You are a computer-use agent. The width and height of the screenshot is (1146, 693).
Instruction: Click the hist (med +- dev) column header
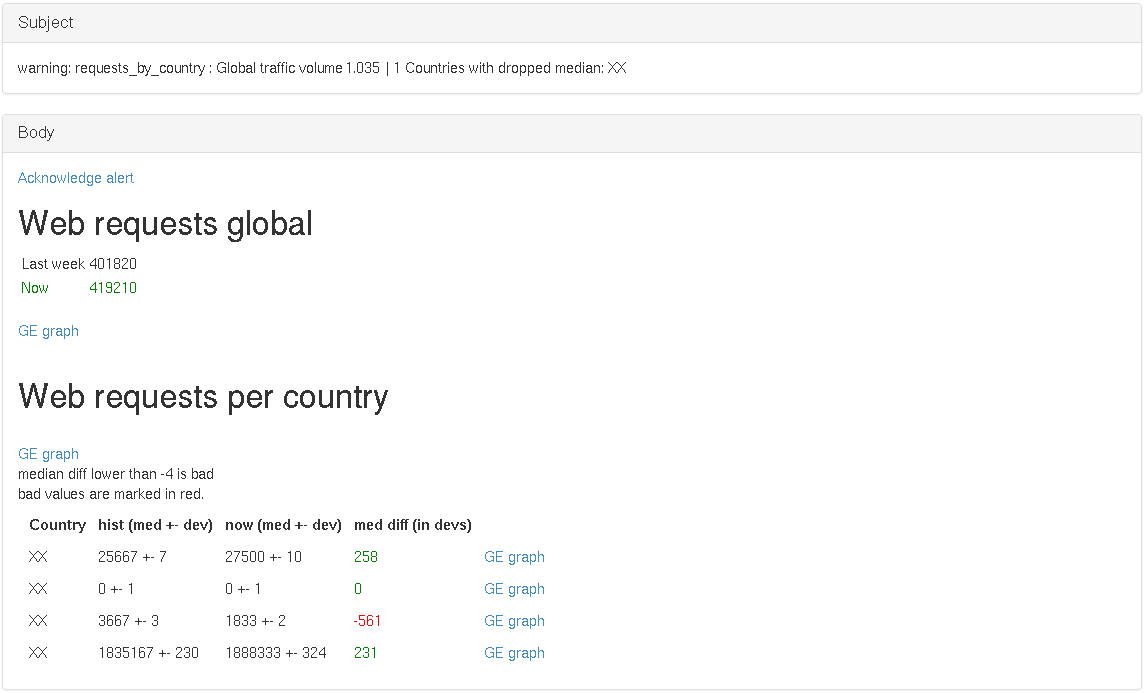pyautogui.click(x=155, y=525)
